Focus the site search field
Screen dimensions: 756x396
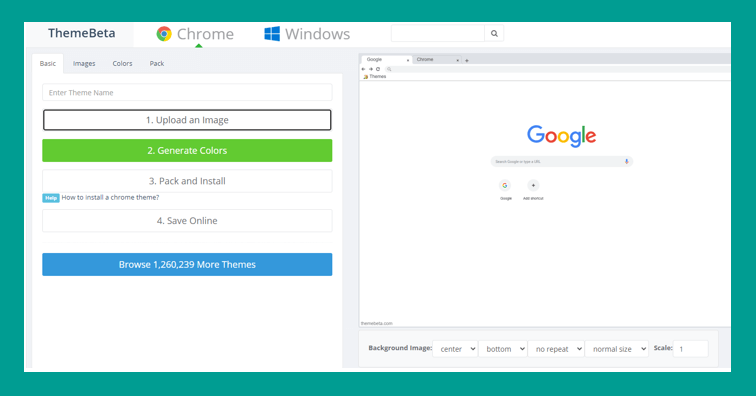[x=438, y=33]
